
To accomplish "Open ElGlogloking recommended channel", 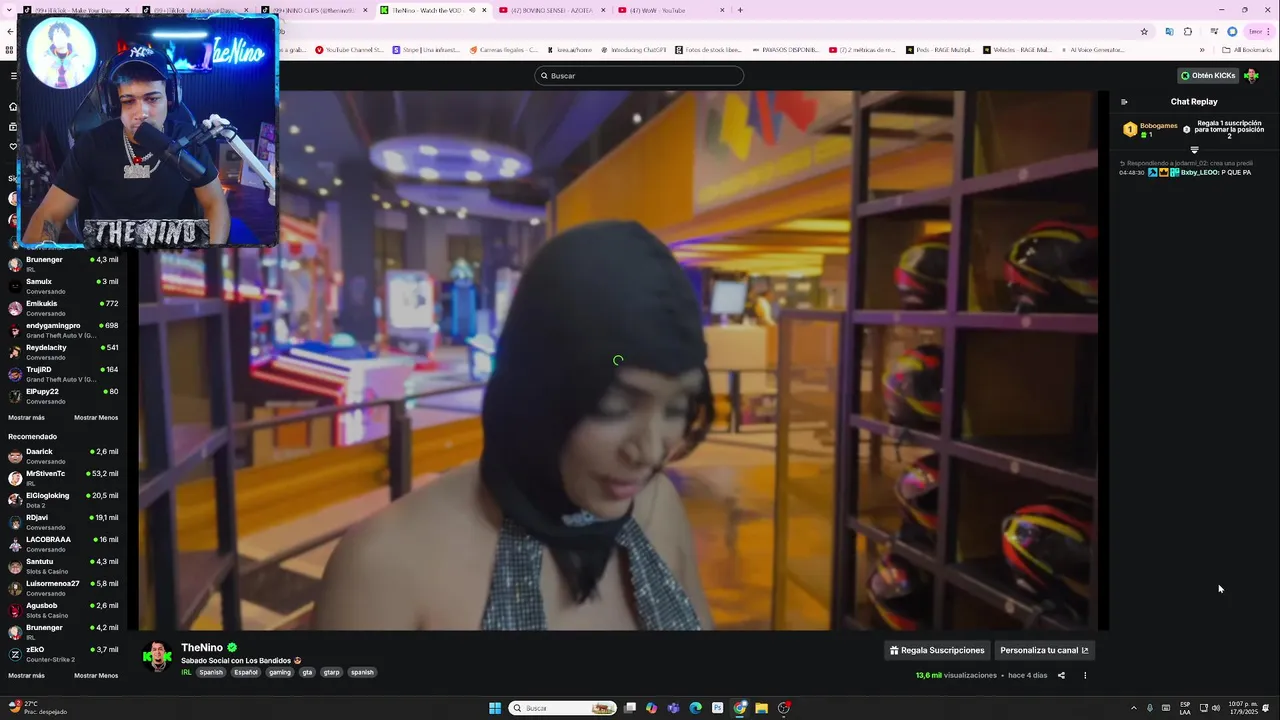I will (64, 500).
